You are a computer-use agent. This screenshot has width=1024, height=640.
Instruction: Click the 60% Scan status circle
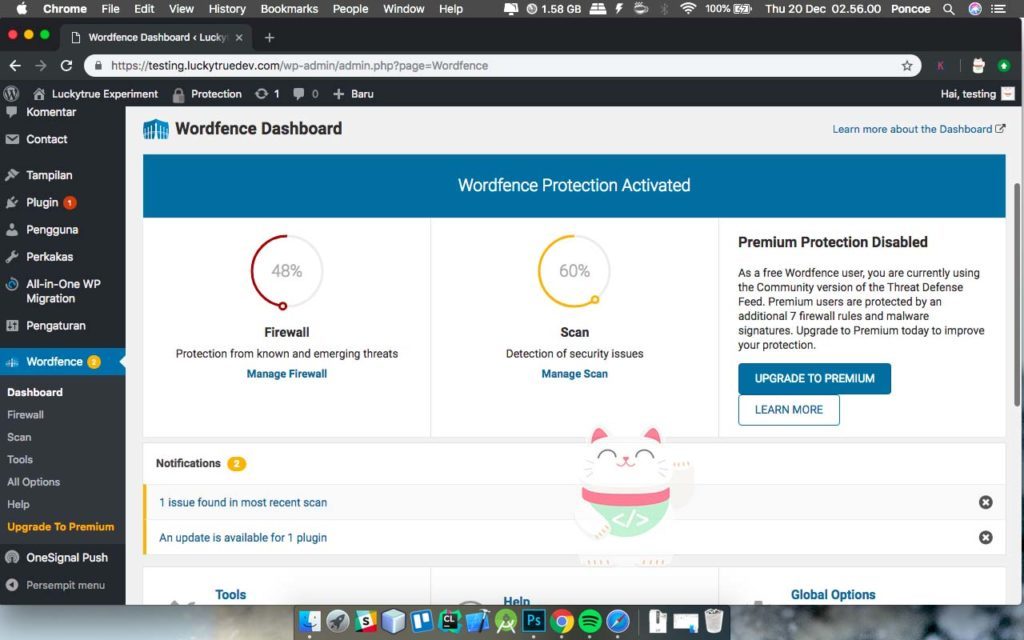(574, 271)
